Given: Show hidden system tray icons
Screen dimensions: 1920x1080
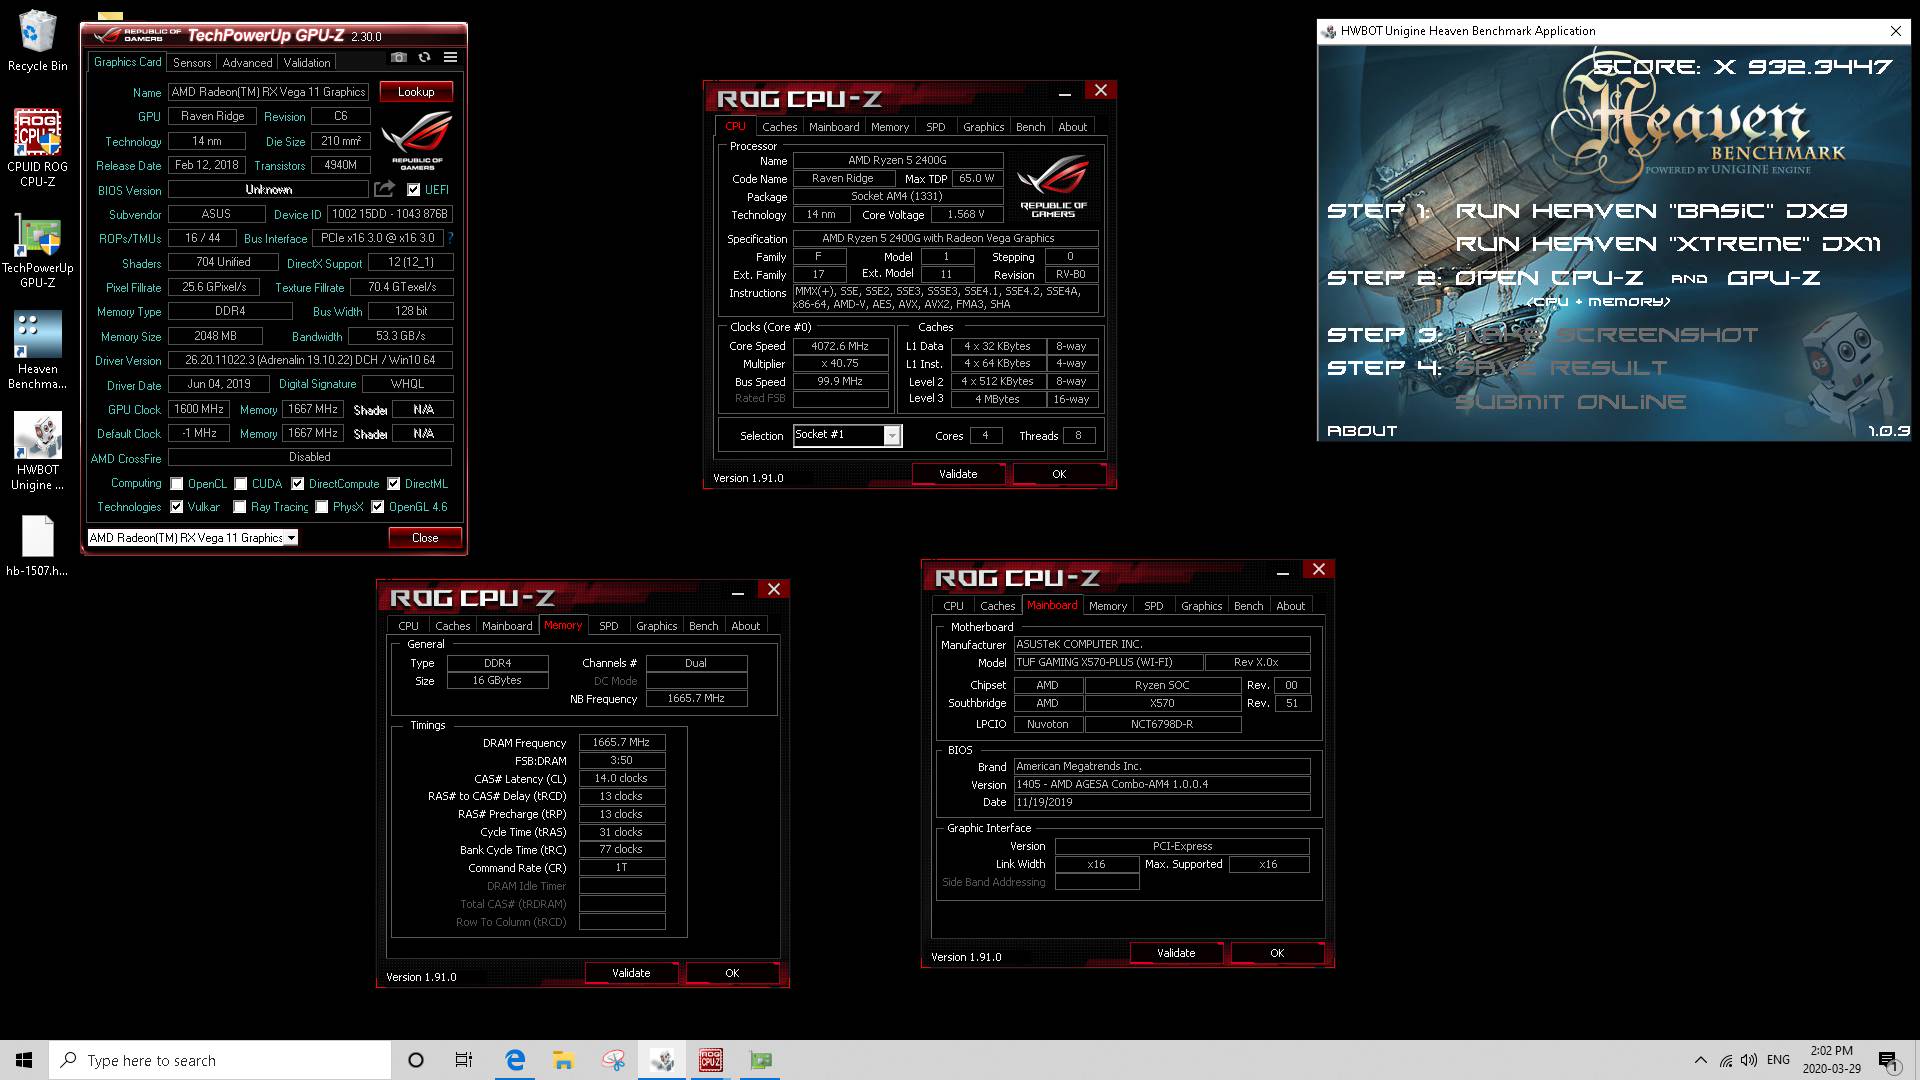Looking at the screenshot, I should pyautogui.click(x=1700, y=1060).
